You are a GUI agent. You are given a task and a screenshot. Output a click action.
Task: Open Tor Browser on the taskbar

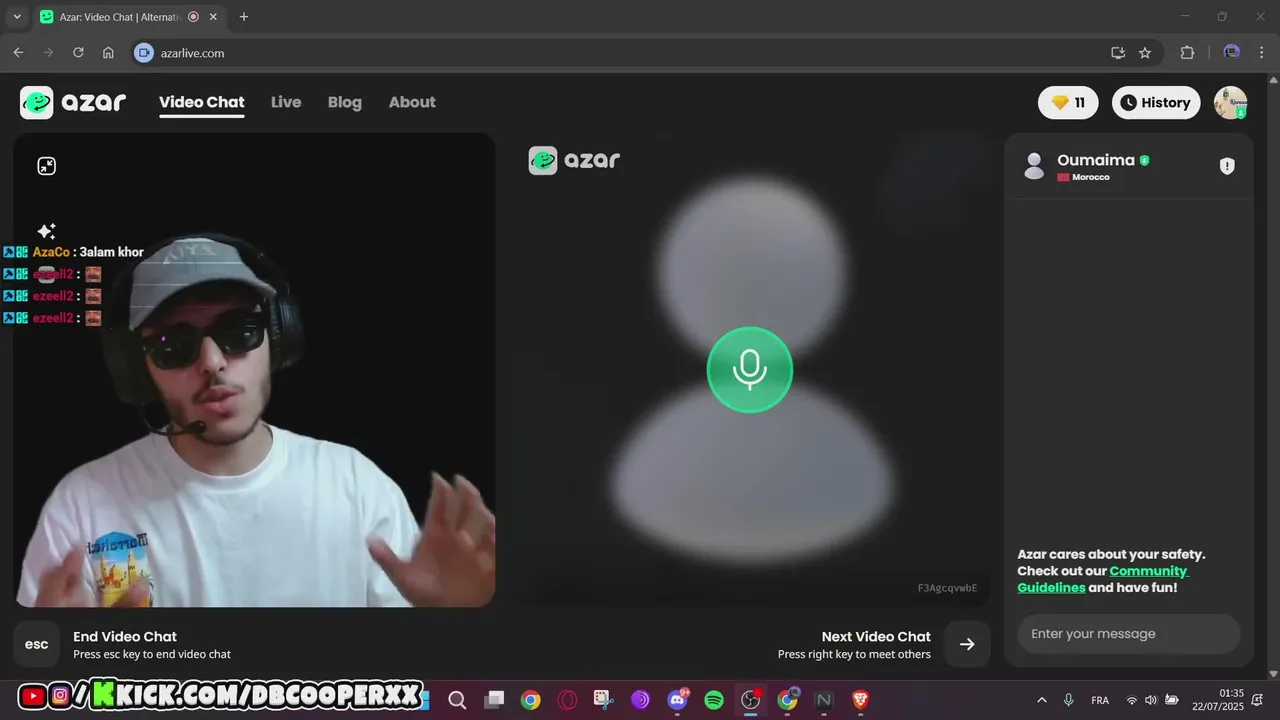(x=640, y=700)
